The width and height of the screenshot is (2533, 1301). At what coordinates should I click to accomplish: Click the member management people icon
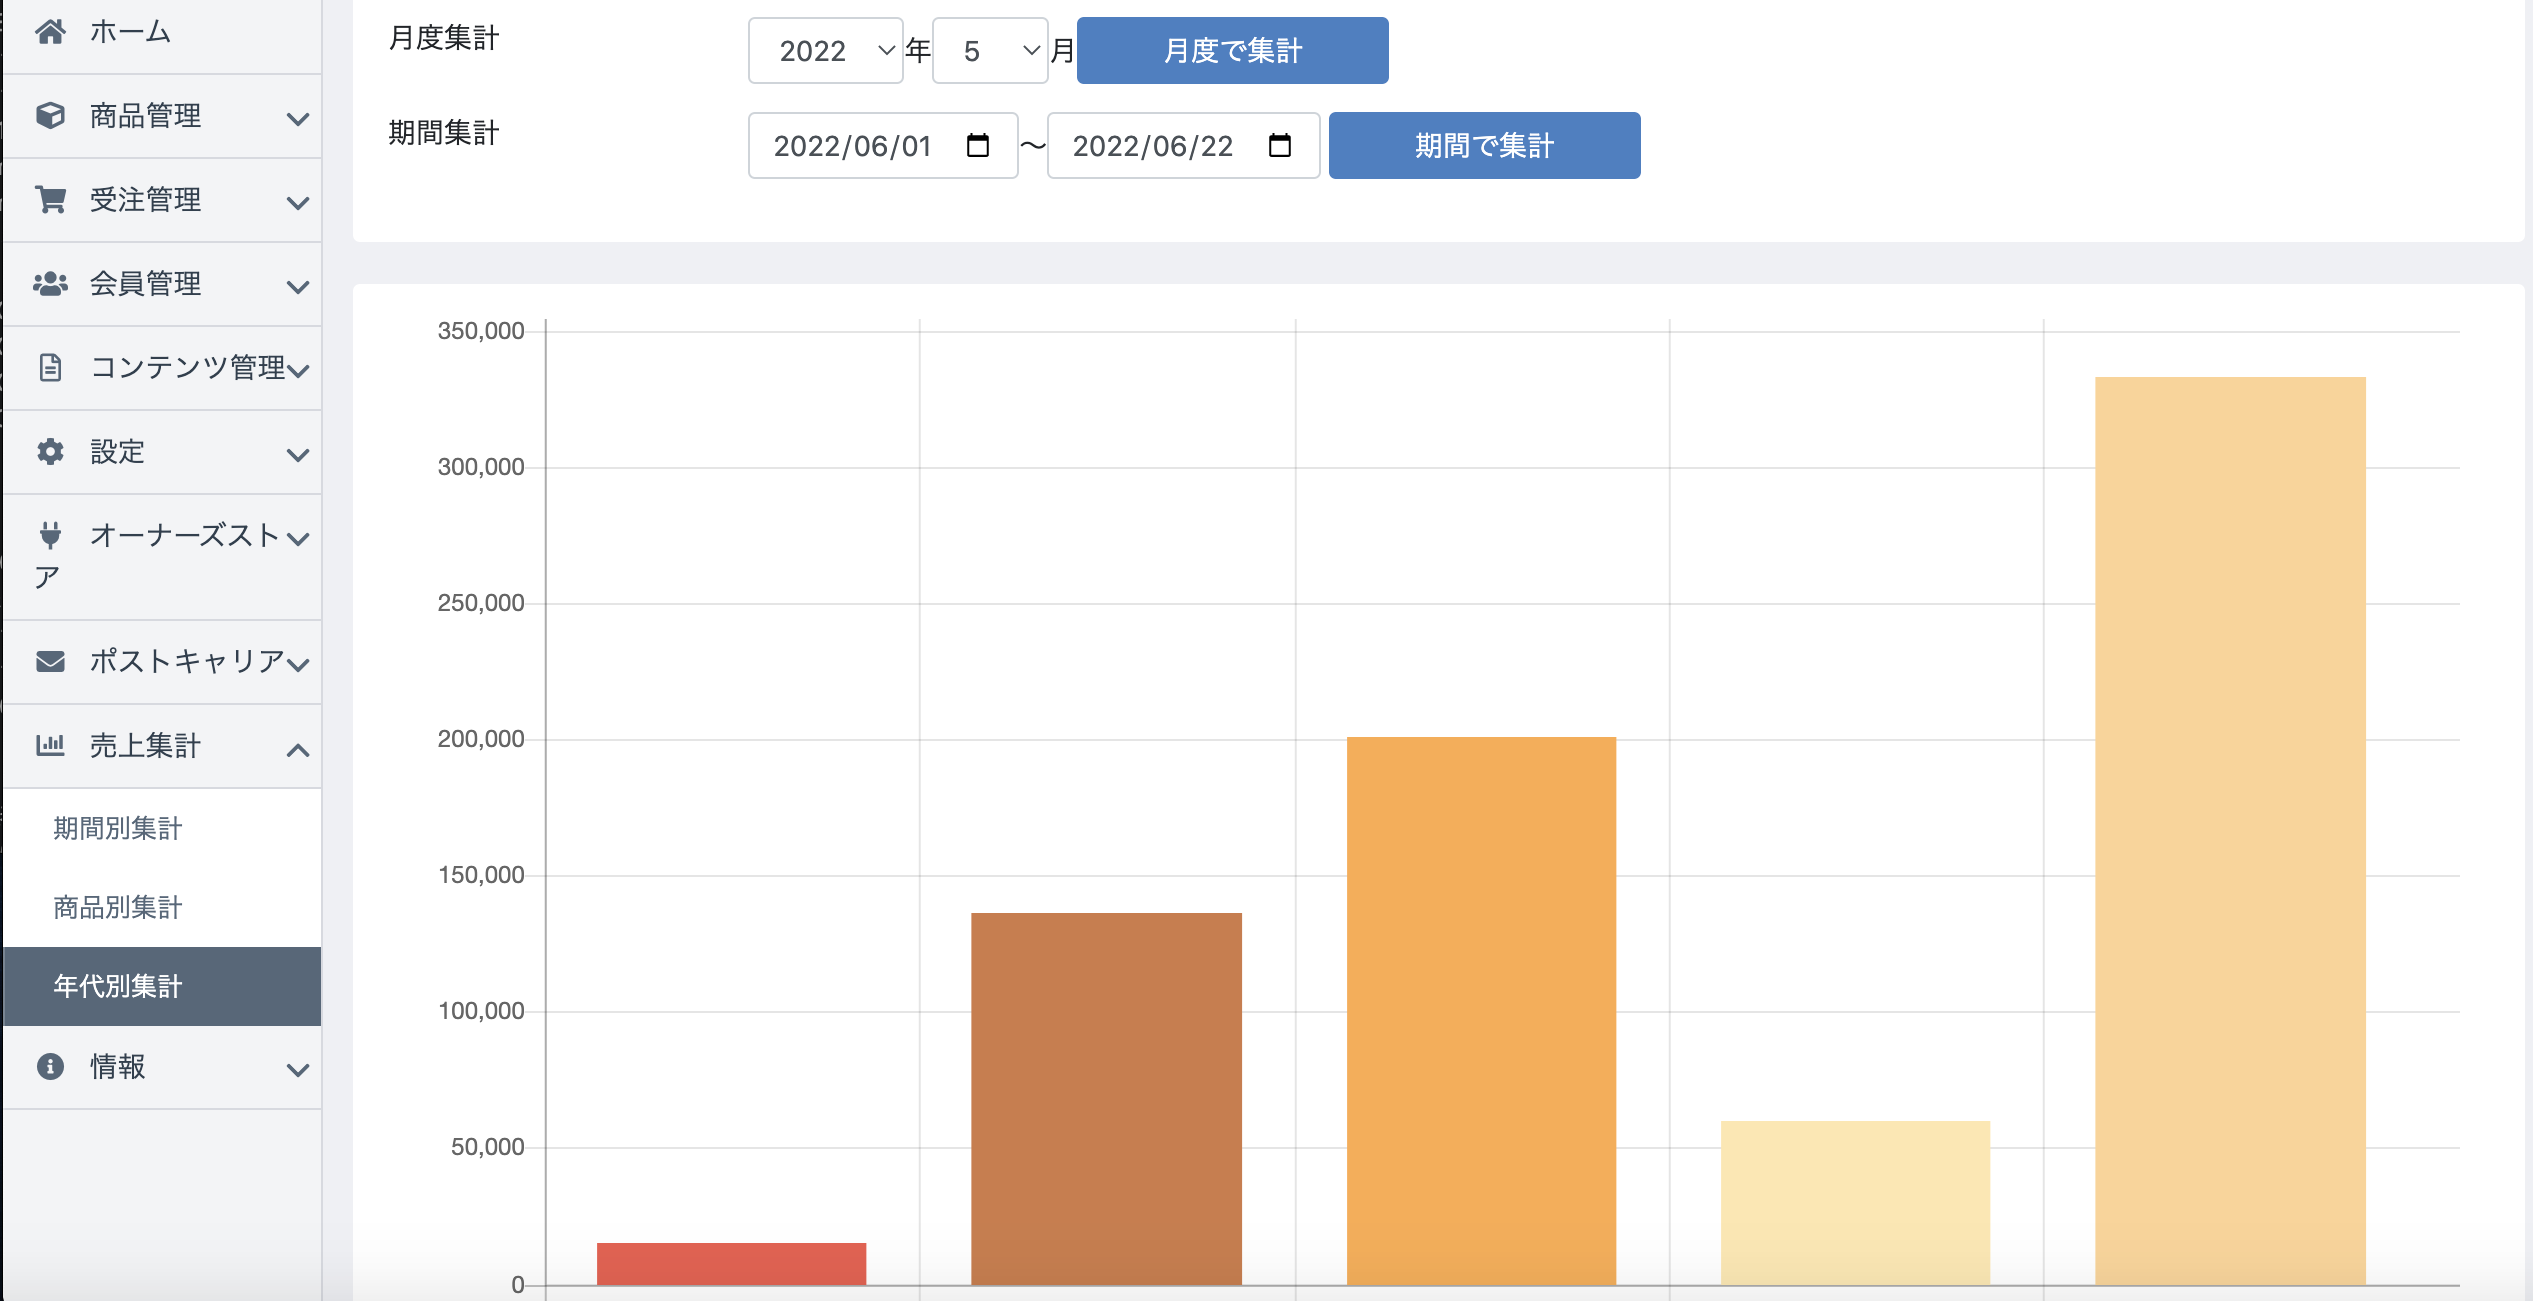50,284
